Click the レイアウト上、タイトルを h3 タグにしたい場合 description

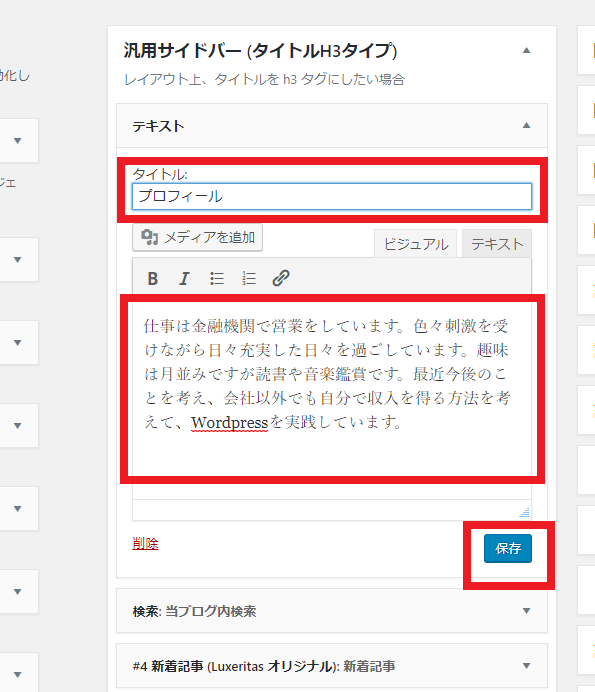click(264, 79)
